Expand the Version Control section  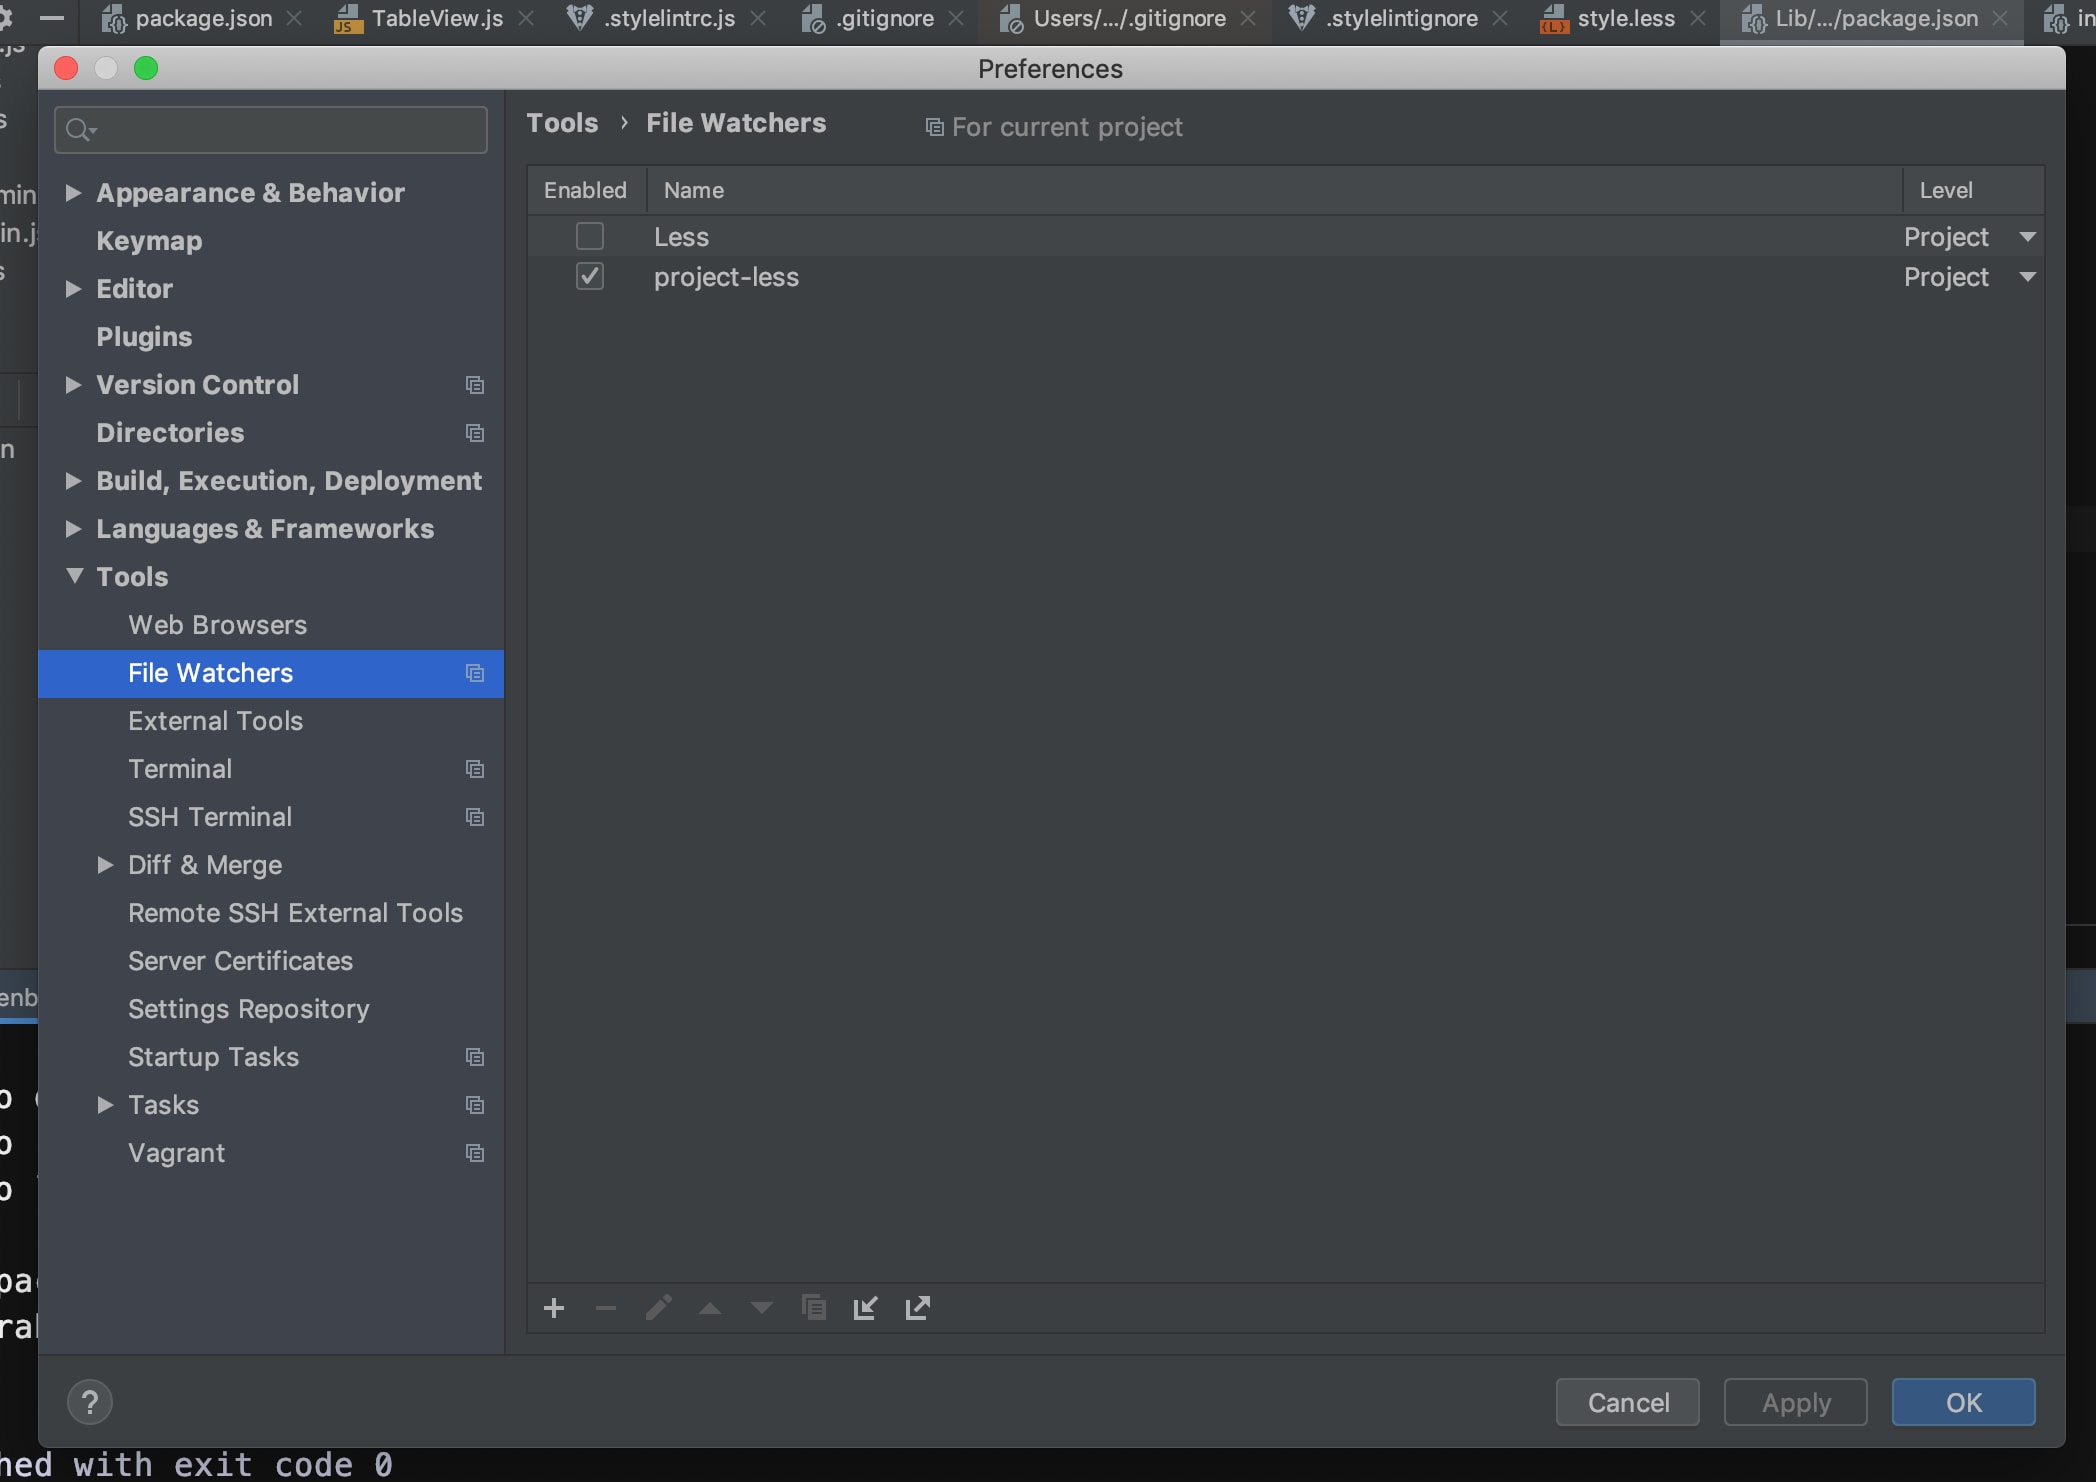click(73, 384)
